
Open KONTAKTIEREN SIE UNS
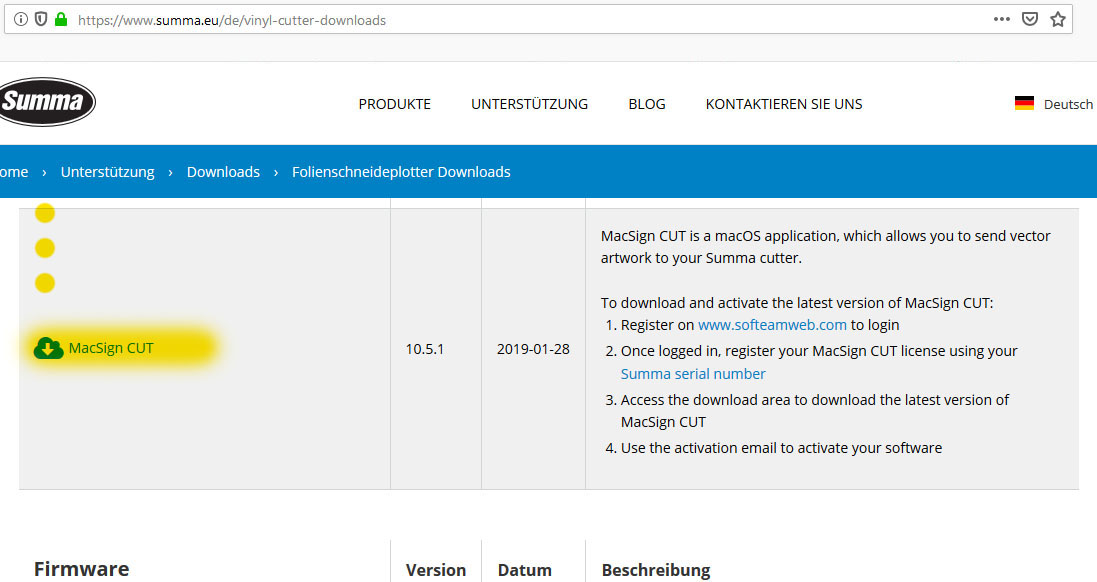pyautogui.click(x=784, y=104)
